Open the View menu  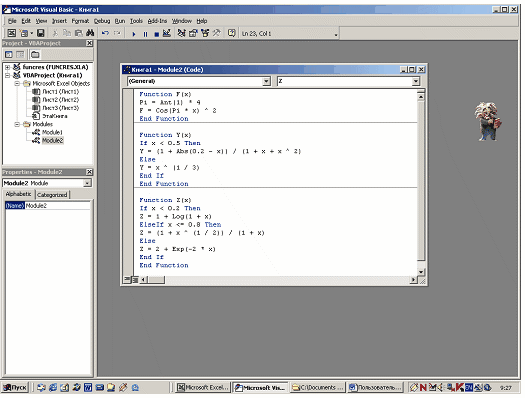(41, 21)
